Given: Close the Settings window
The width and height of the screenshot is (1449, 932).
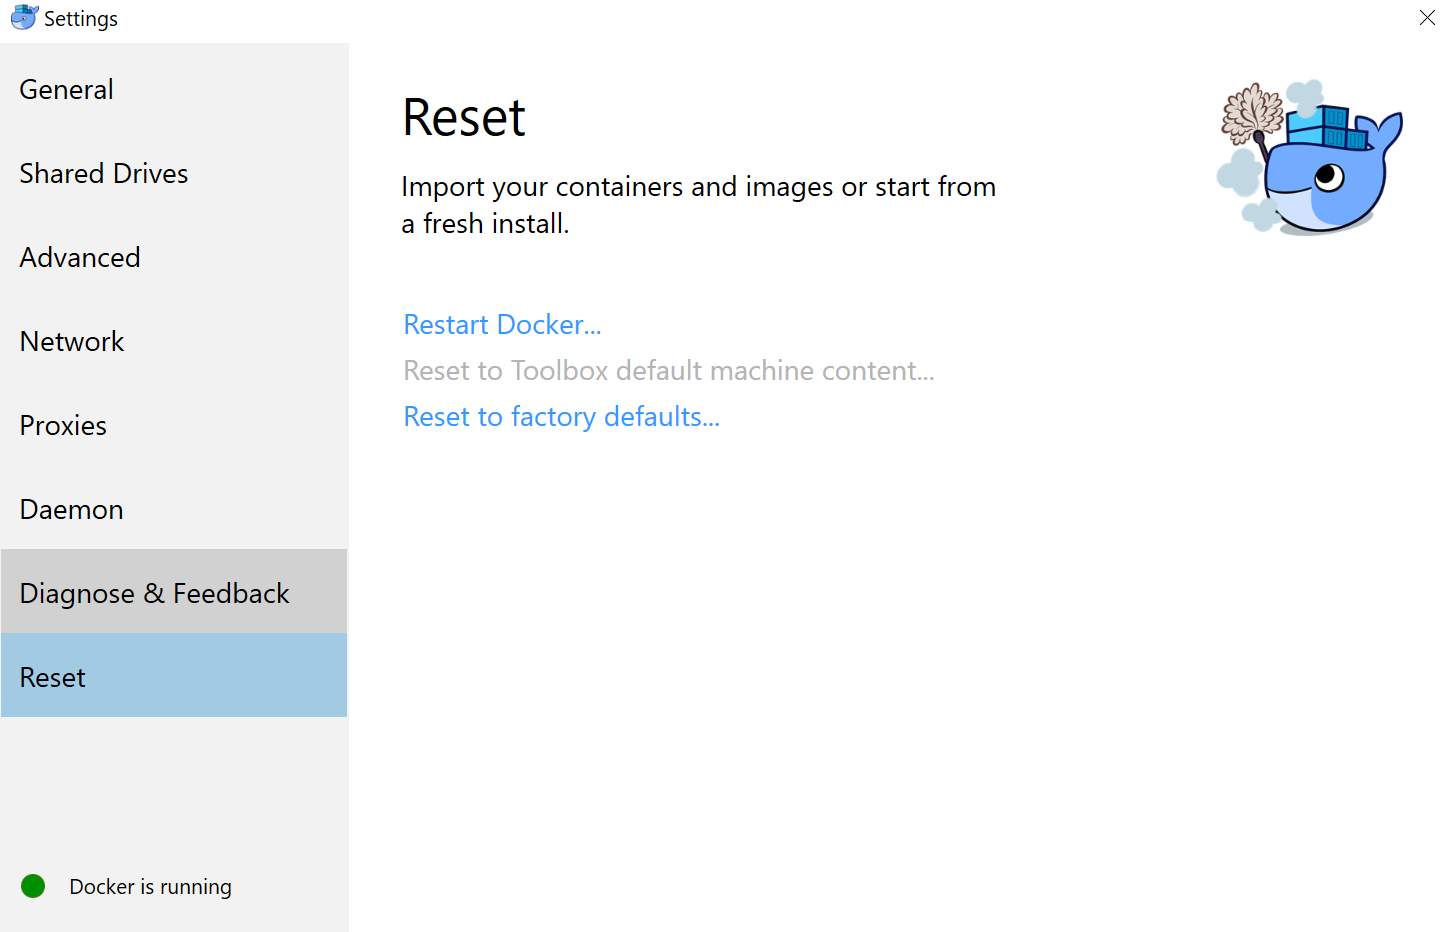Looking at the screenshot, I should 1427,18.
